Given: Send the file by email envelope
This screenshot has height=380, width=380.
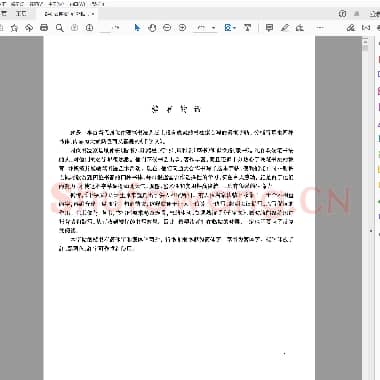Looking at the screenshot, I should coord(366,28).
